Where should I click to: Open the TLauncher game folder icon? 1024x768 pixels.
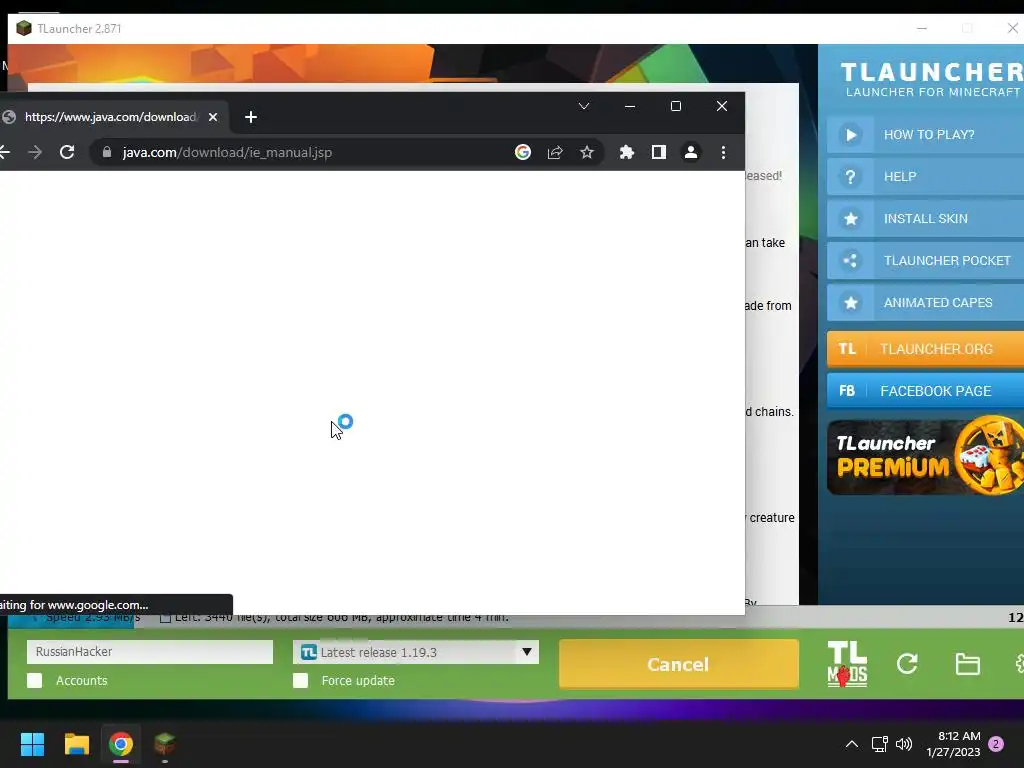point(967,664)
